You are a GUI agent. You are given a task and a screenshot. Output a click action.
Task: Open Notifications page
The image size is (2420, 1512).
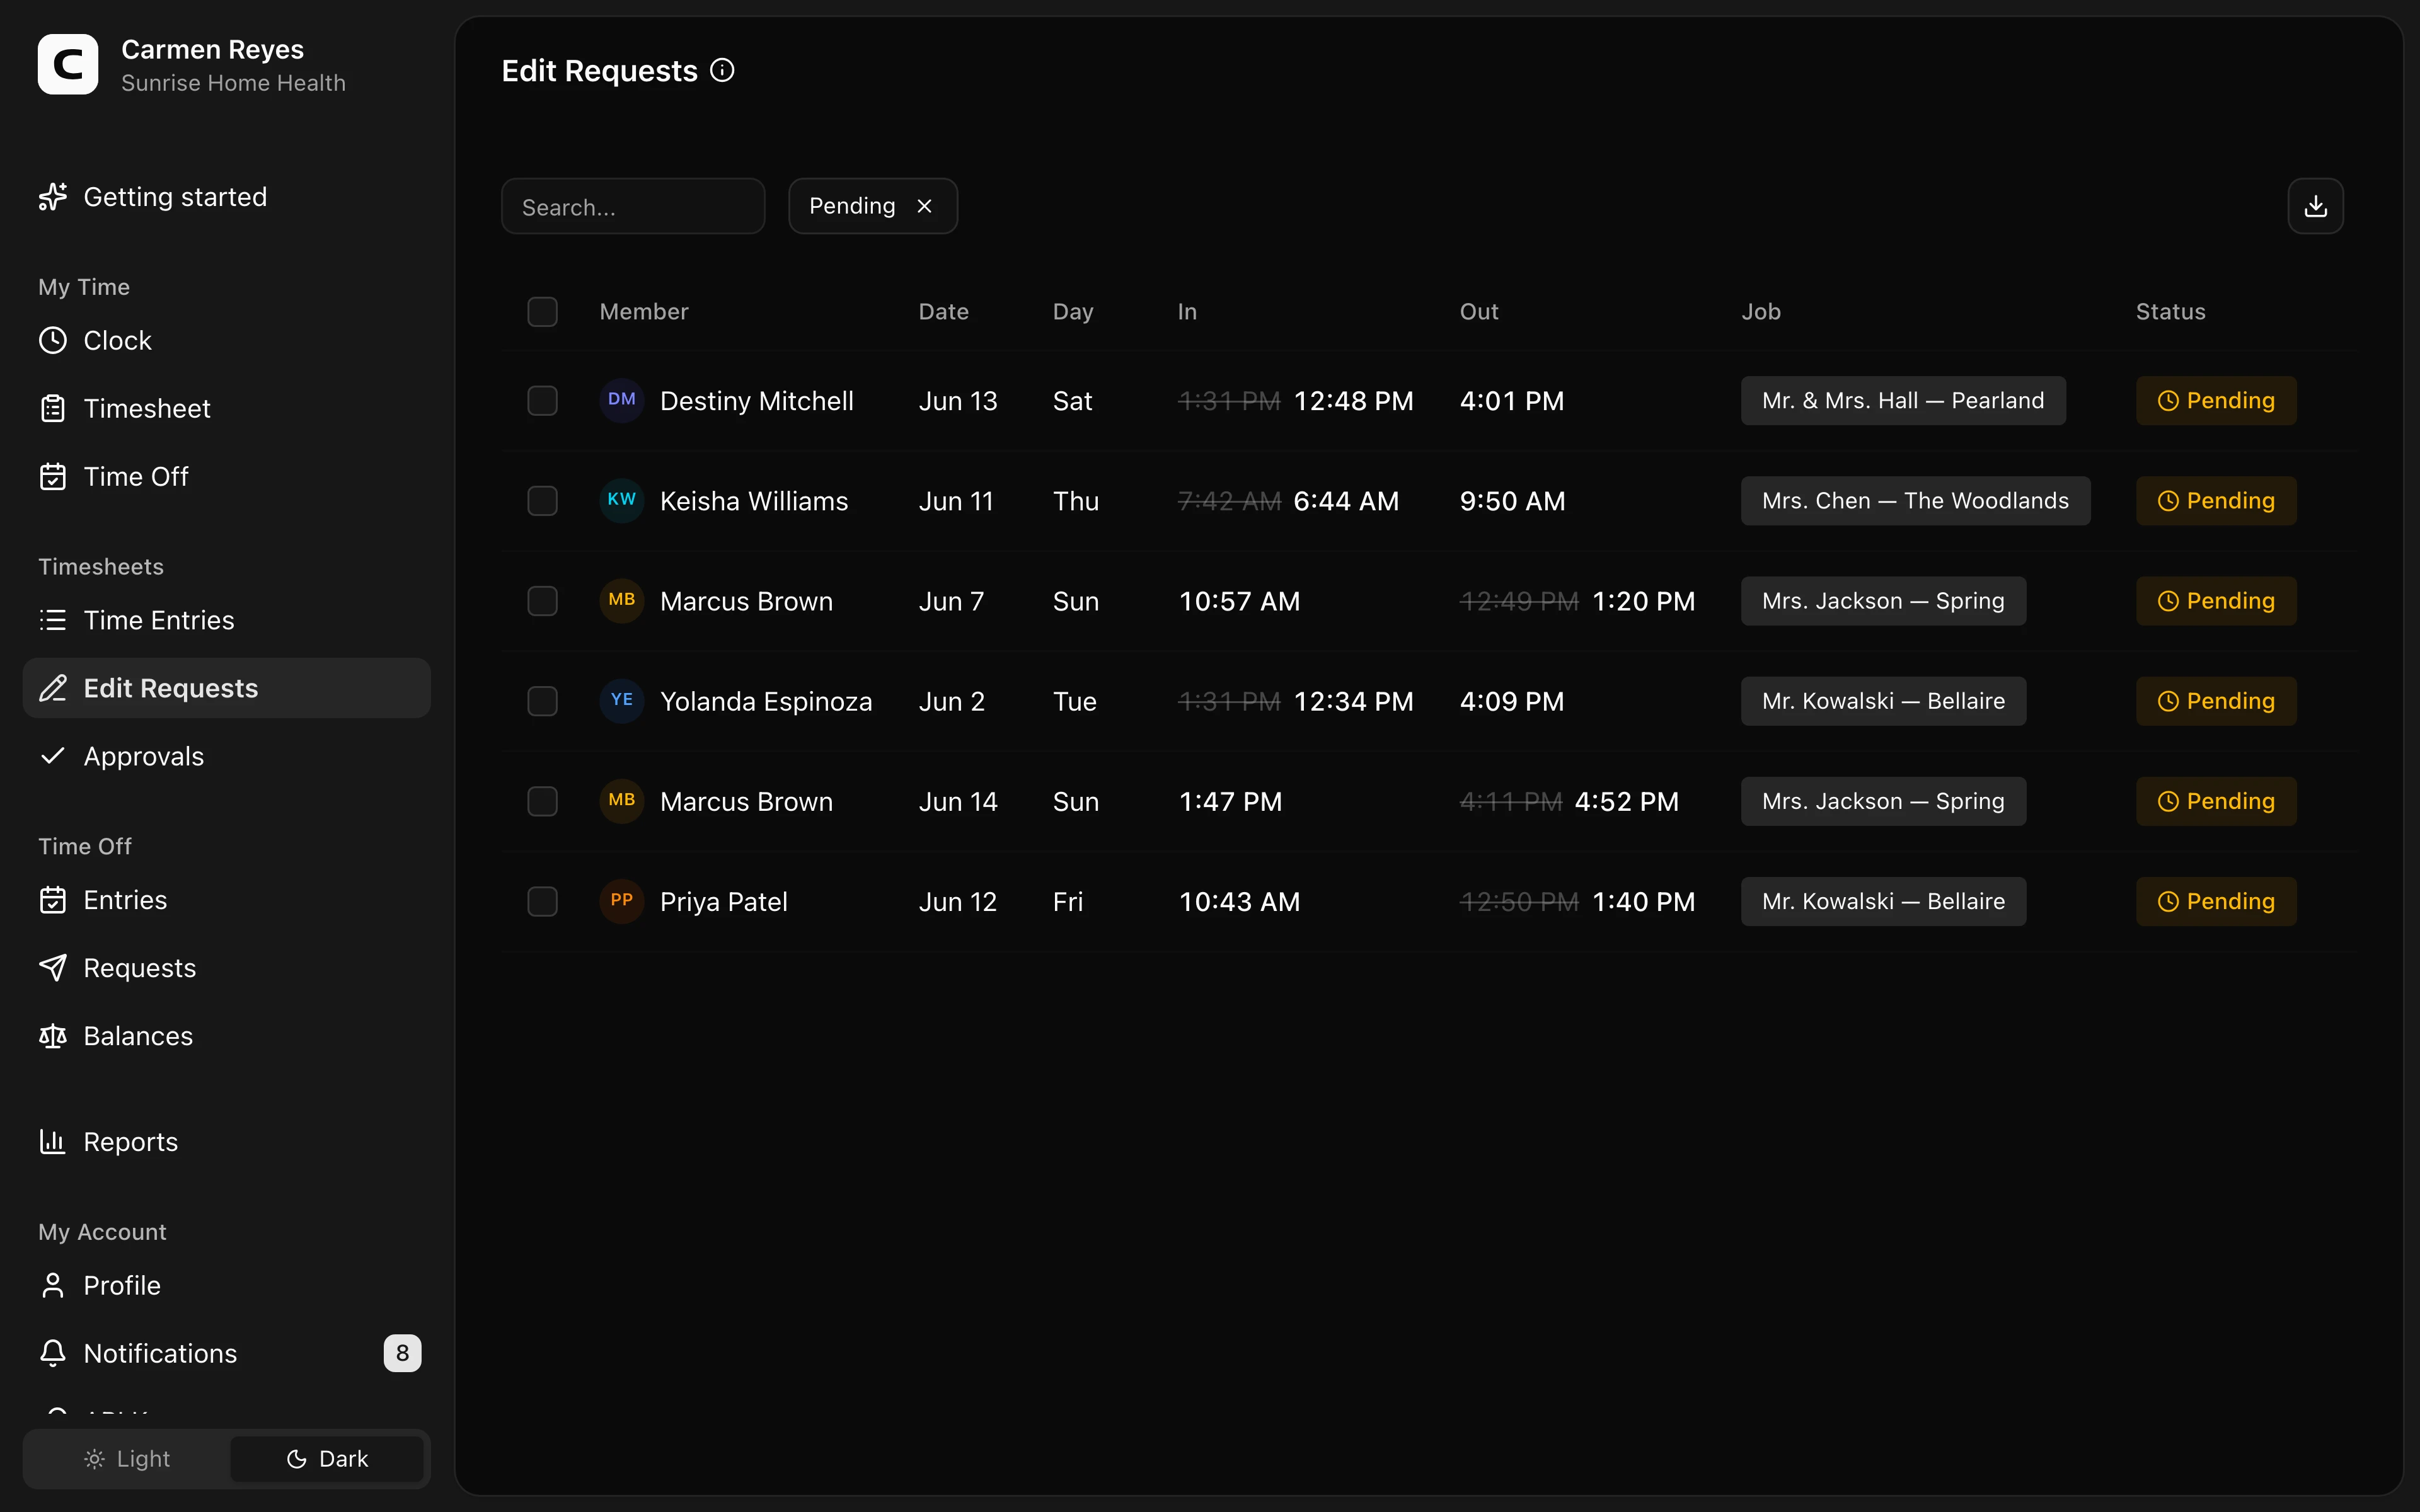tap(226, 1354)
